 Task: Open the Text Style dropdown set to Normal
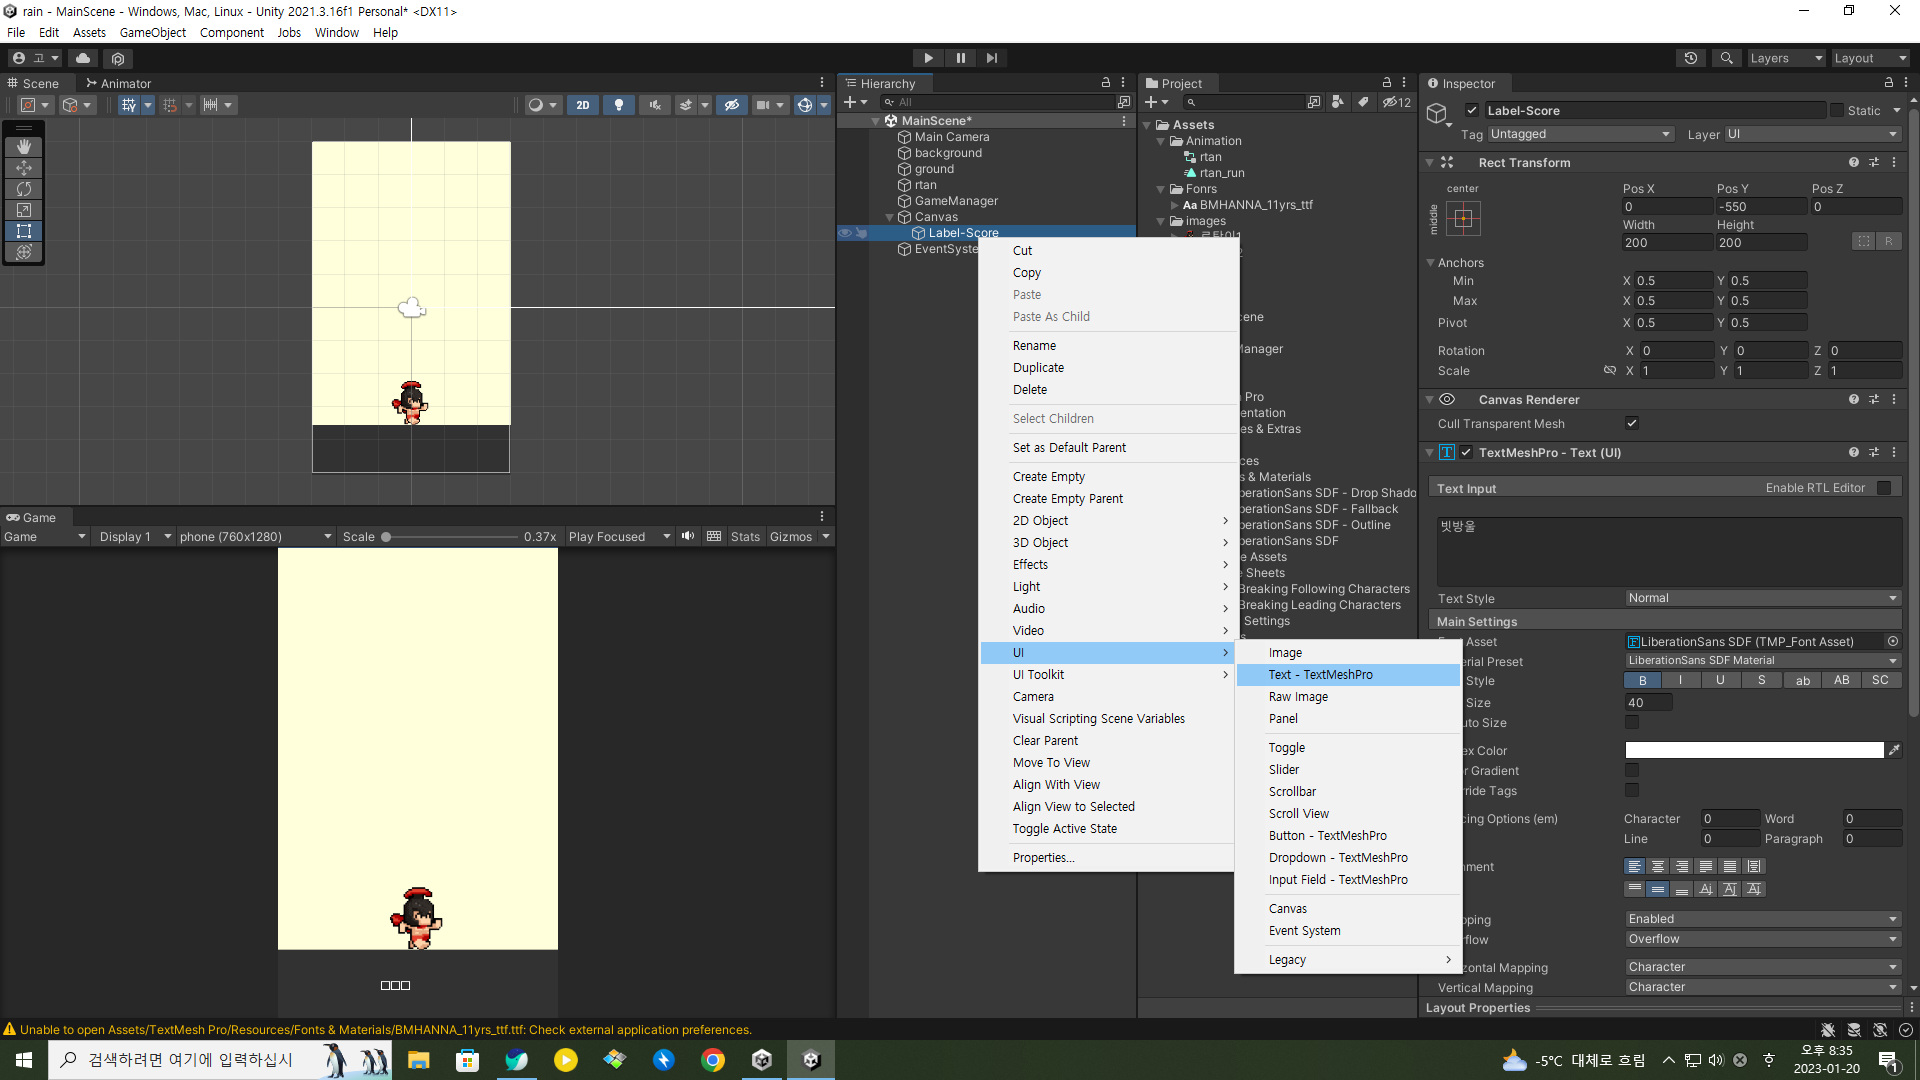click(x=1763, y=598)
